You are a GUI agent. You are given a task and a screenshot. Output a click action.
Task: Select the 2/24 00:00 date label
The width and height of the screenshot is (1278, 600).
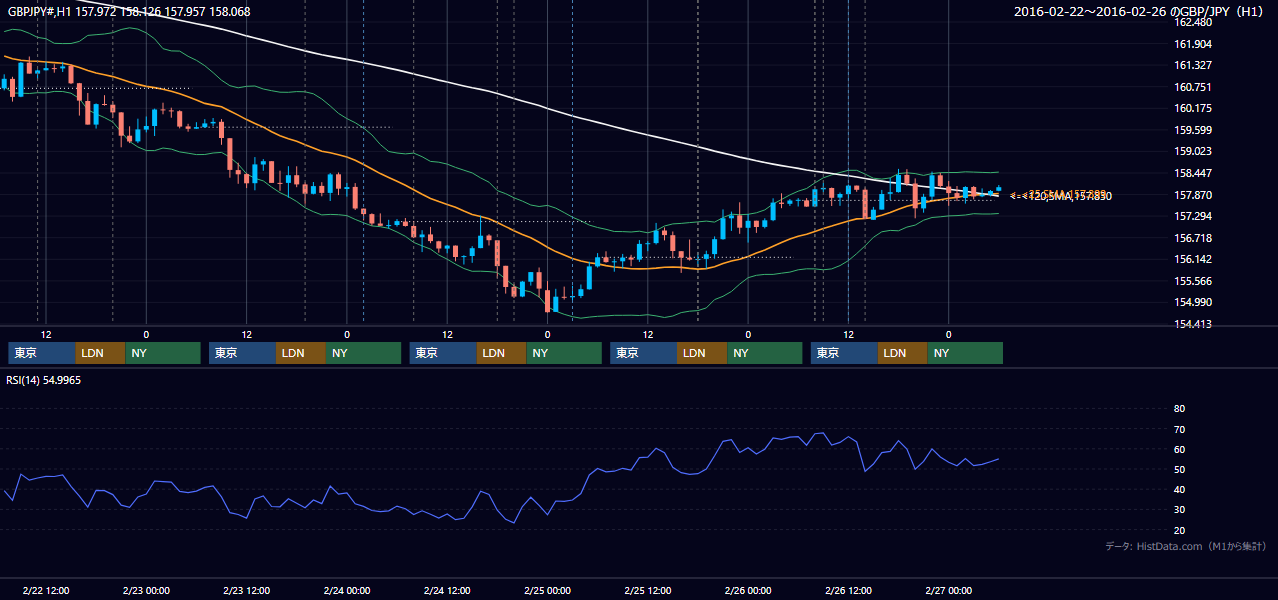pos(347,590)
